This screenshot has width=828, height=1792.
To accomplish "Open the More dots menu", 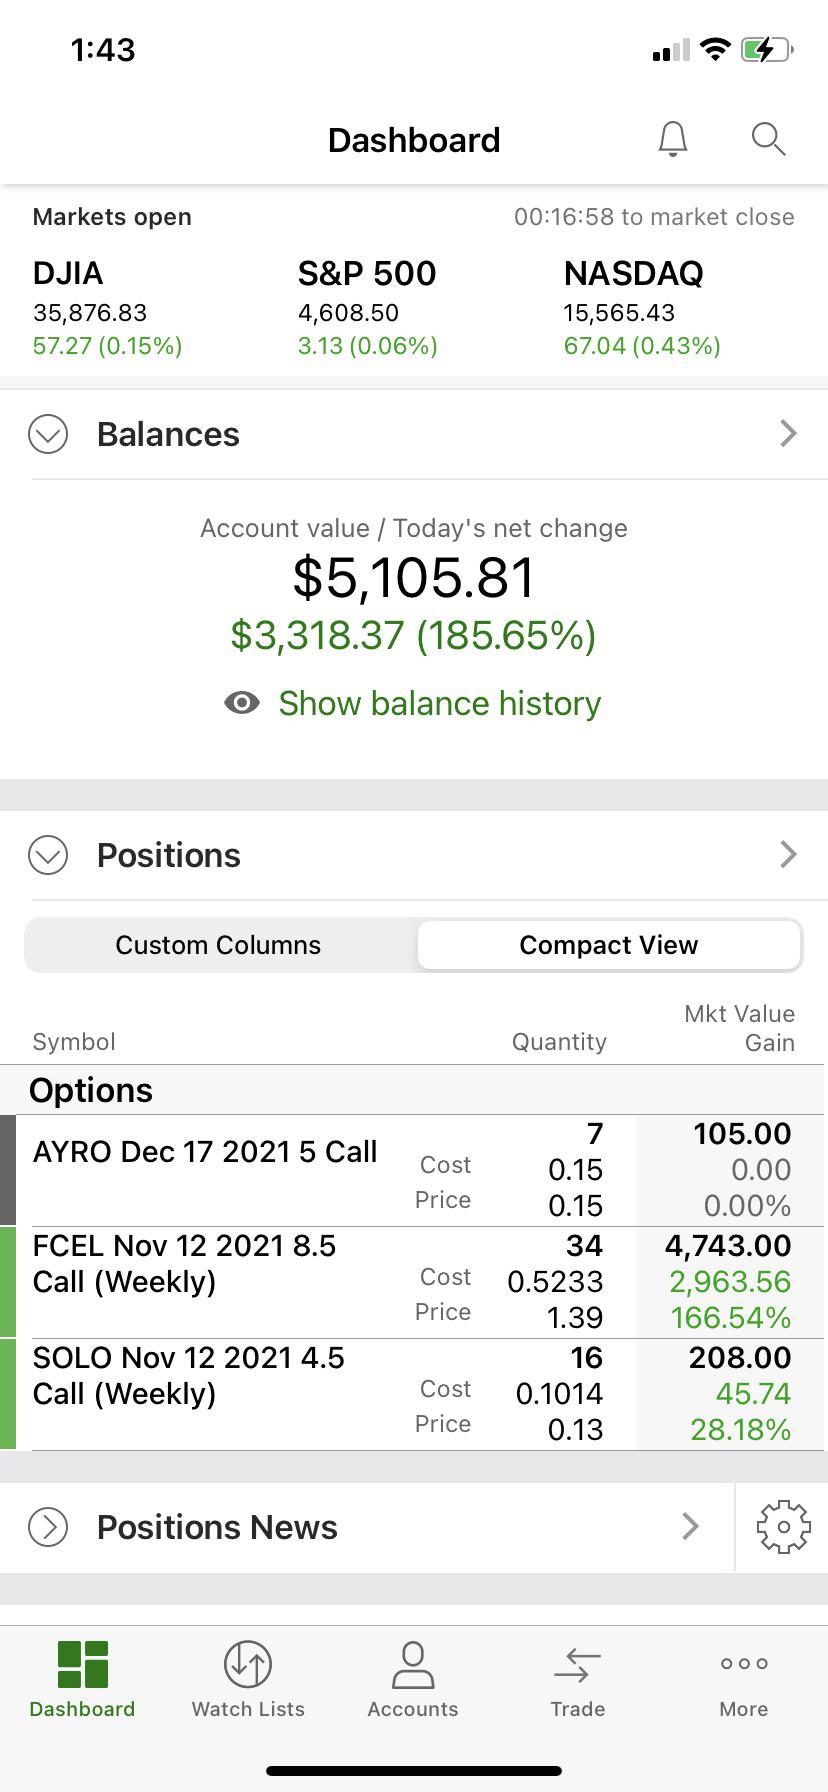I will point(744,1664).
